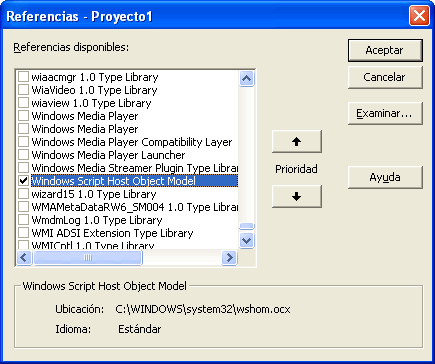Click the list's scroll up arrow

pos(246,79)
